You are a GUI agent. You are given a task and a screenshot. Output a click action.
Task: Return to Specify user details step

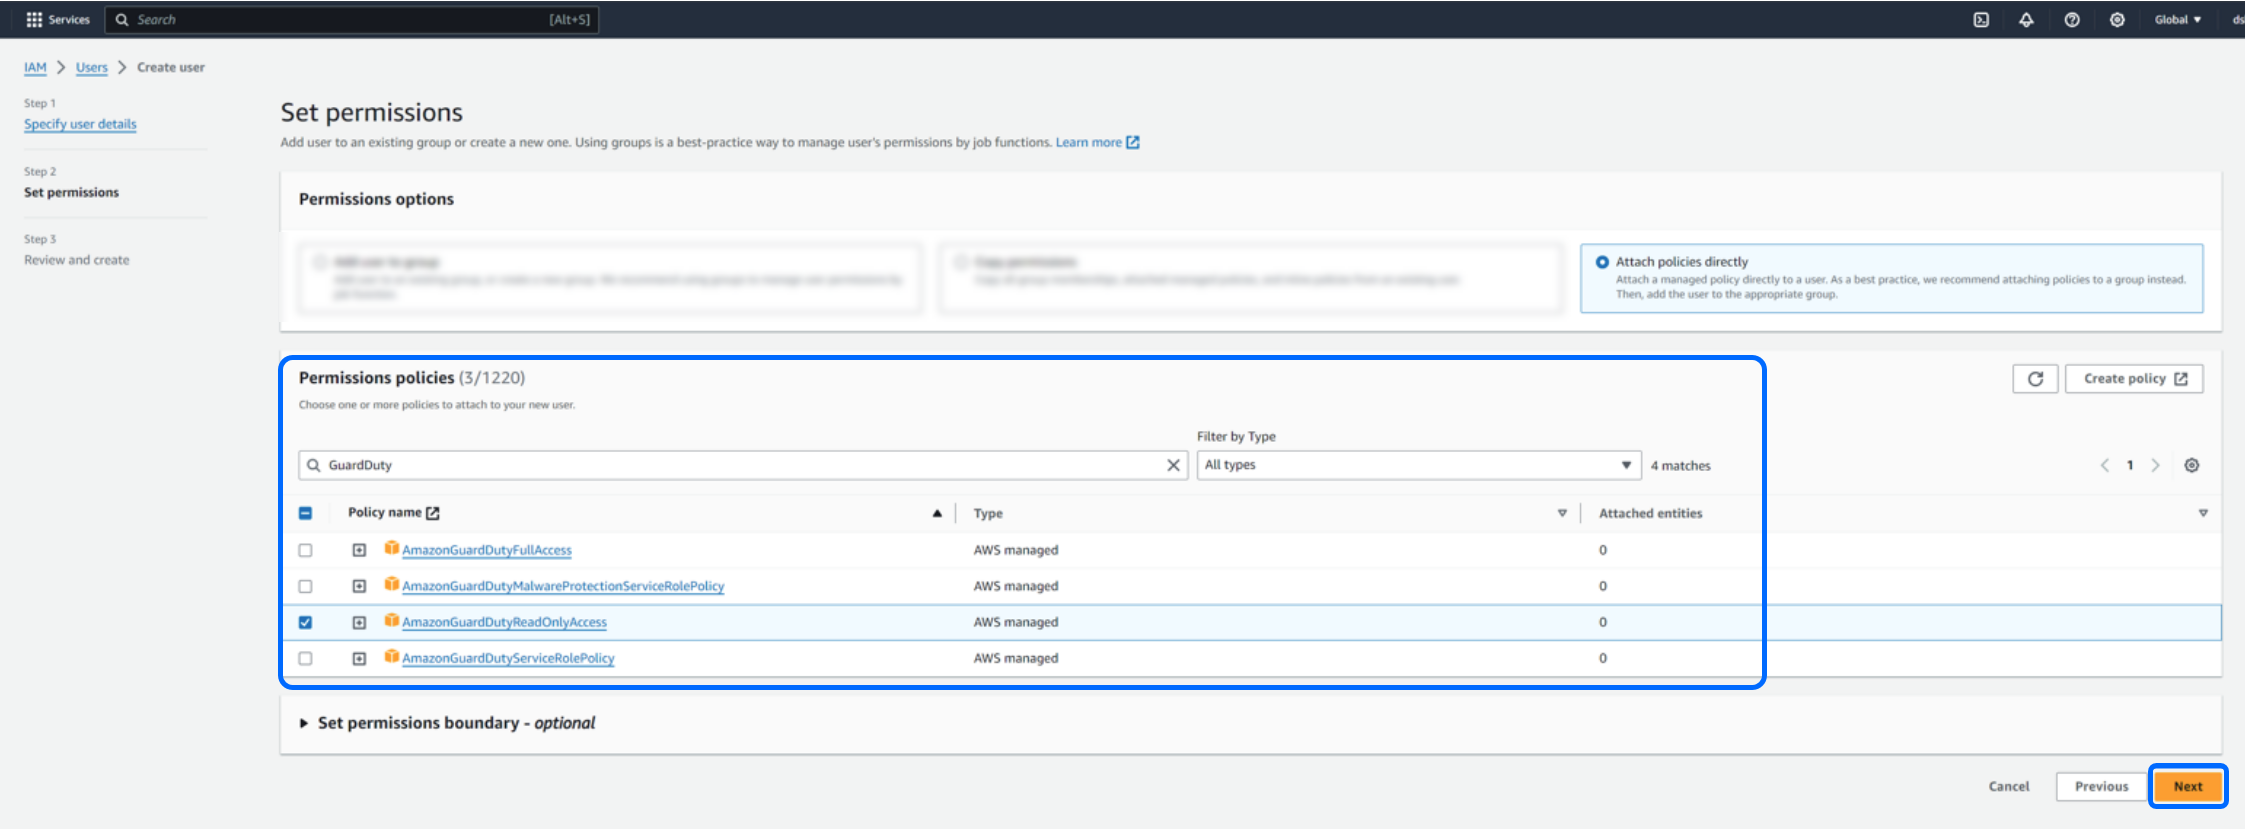click(80, 124)
